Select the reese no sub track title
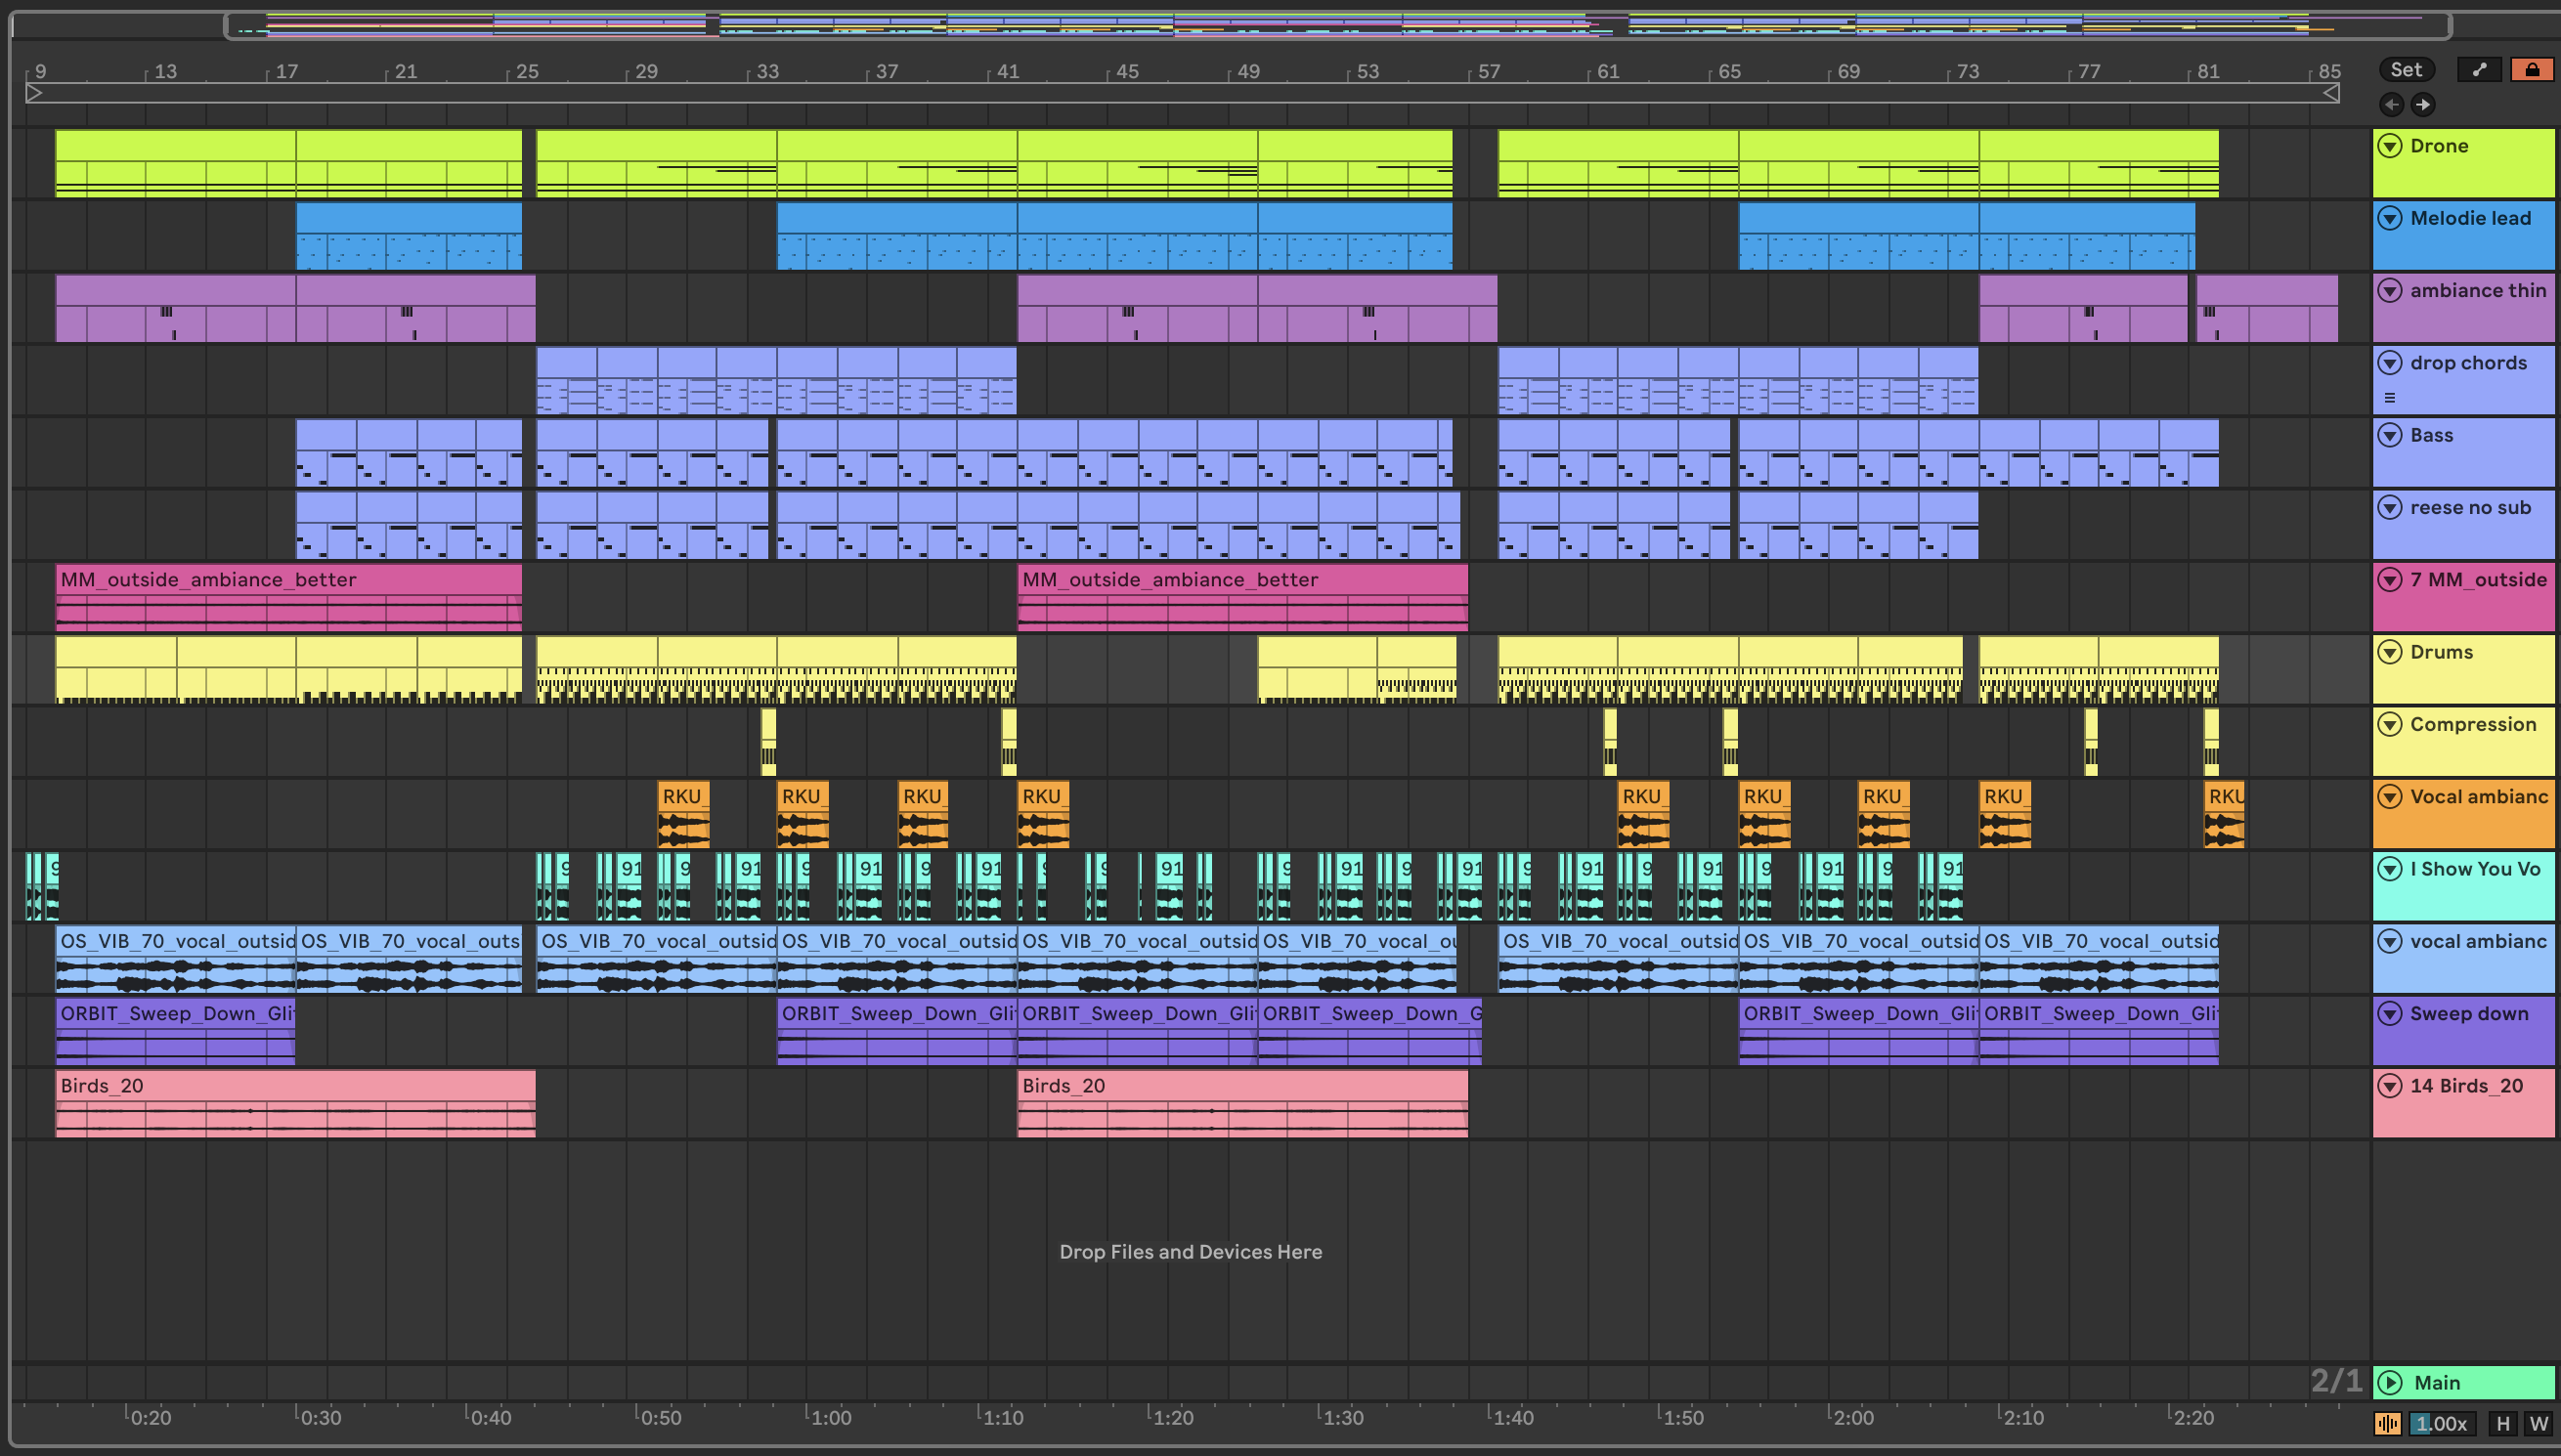Viewport: 2561px width, 1456px height. pyautogui.click(x=2470, y=507)
